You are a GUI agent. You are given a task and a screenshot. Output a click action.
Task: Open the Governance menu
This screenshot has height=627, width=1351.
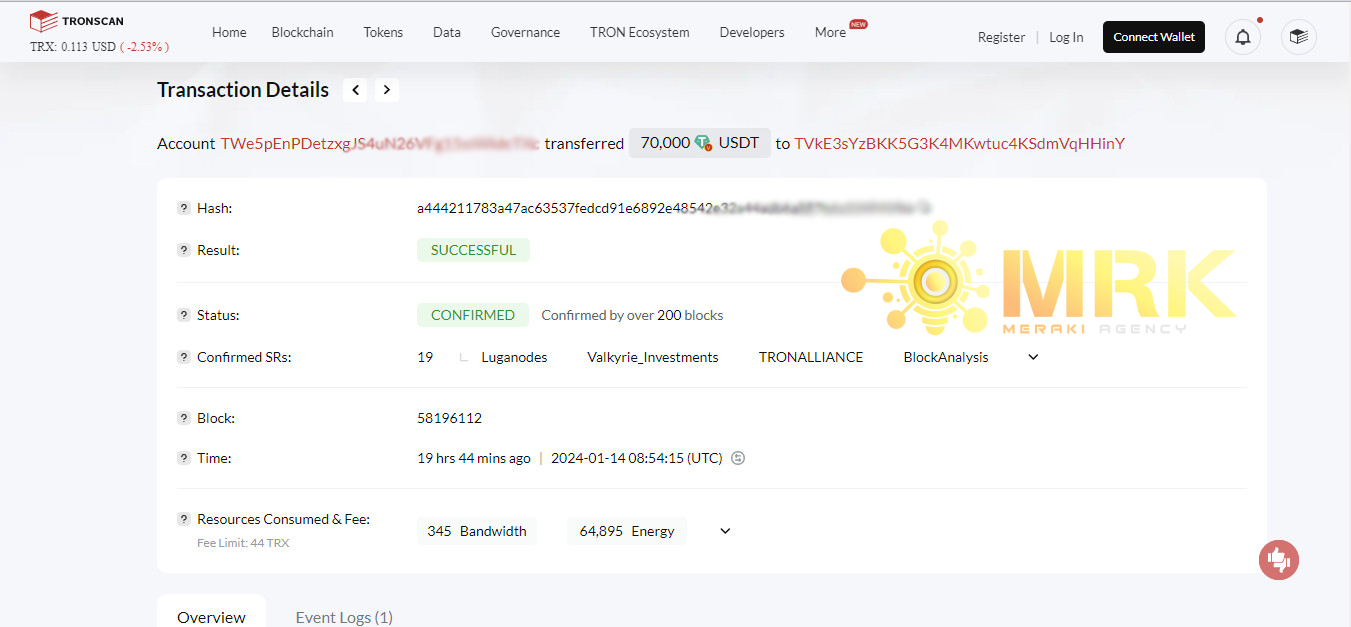click(x=526, y=32)
